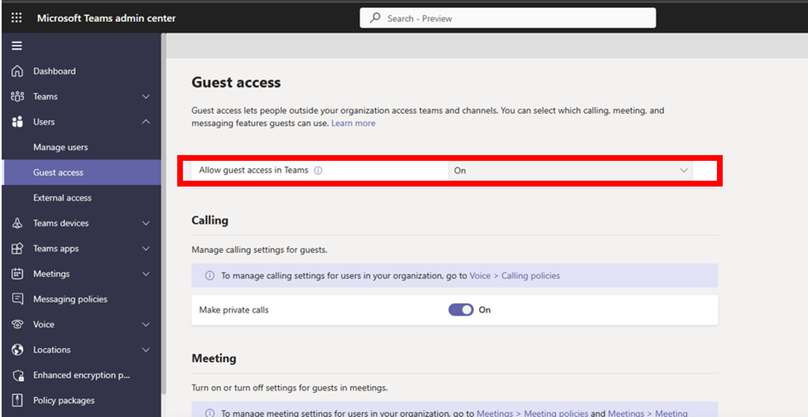Viewport: 808px width, 417px height.
Task: Open Enhanced encryption policies item
Action: coord(81,375)
